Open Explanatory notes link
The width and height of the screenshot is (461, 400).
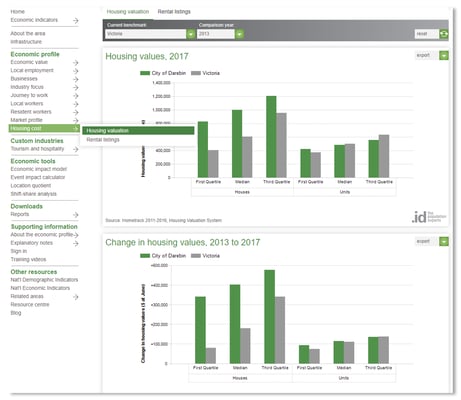tap(32, 243)
